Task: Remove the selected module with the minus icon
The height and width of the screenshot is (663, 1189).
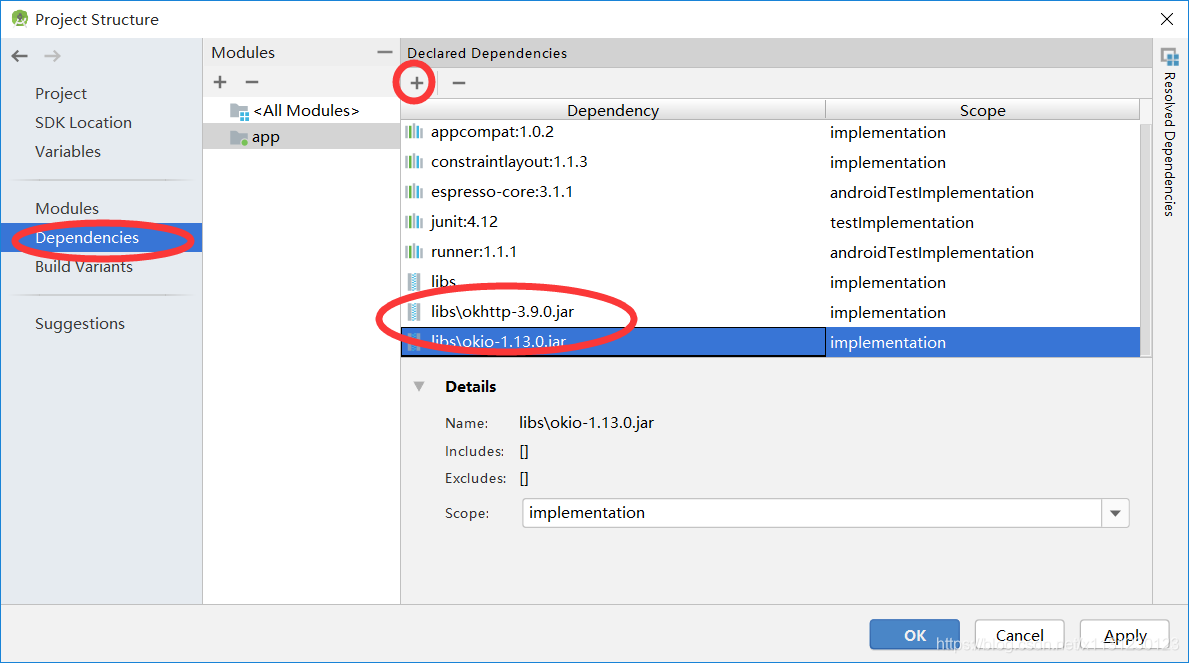Action: 252,82
